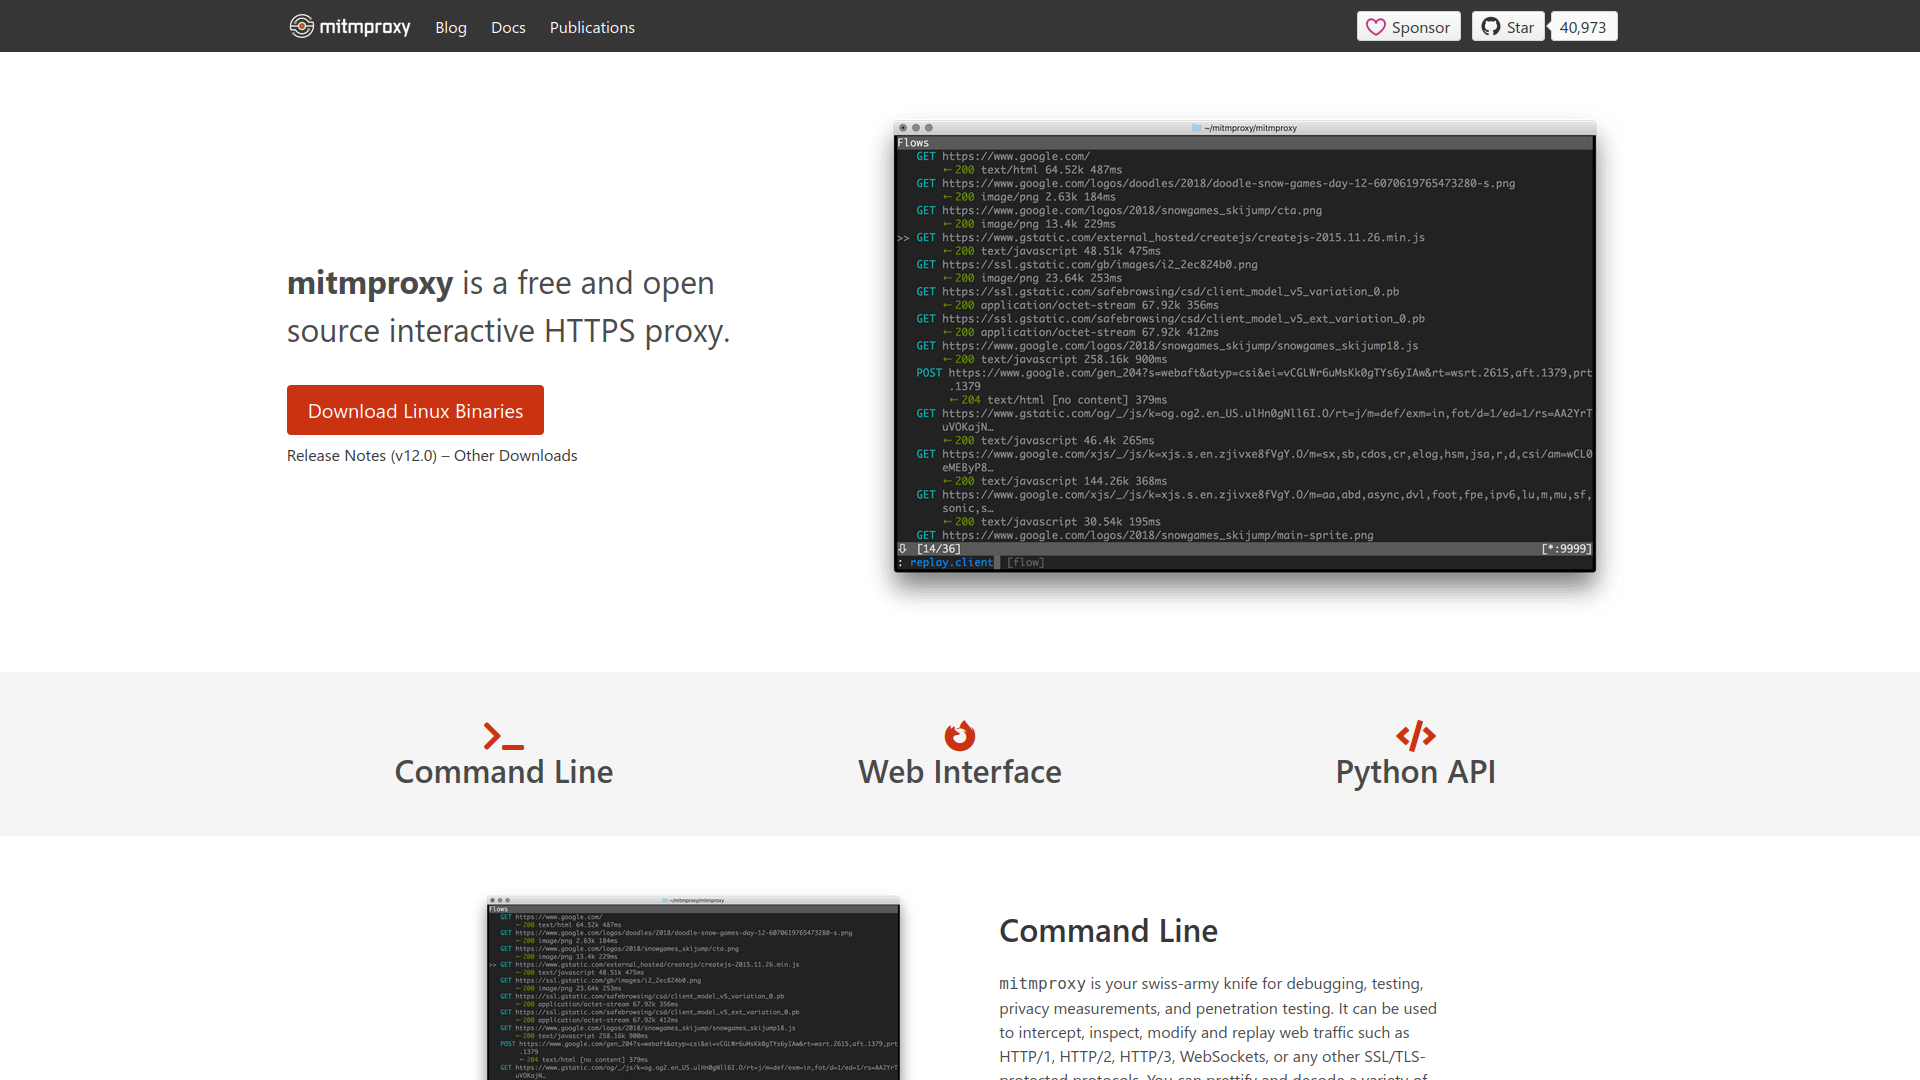Click the blue folder icon in the terminal title bar

coord(1196,128)
